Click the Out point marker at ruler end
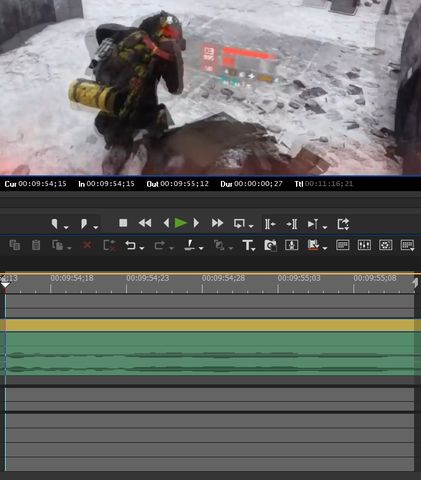Viewport: 421px width, 480px height. point(415,283)
